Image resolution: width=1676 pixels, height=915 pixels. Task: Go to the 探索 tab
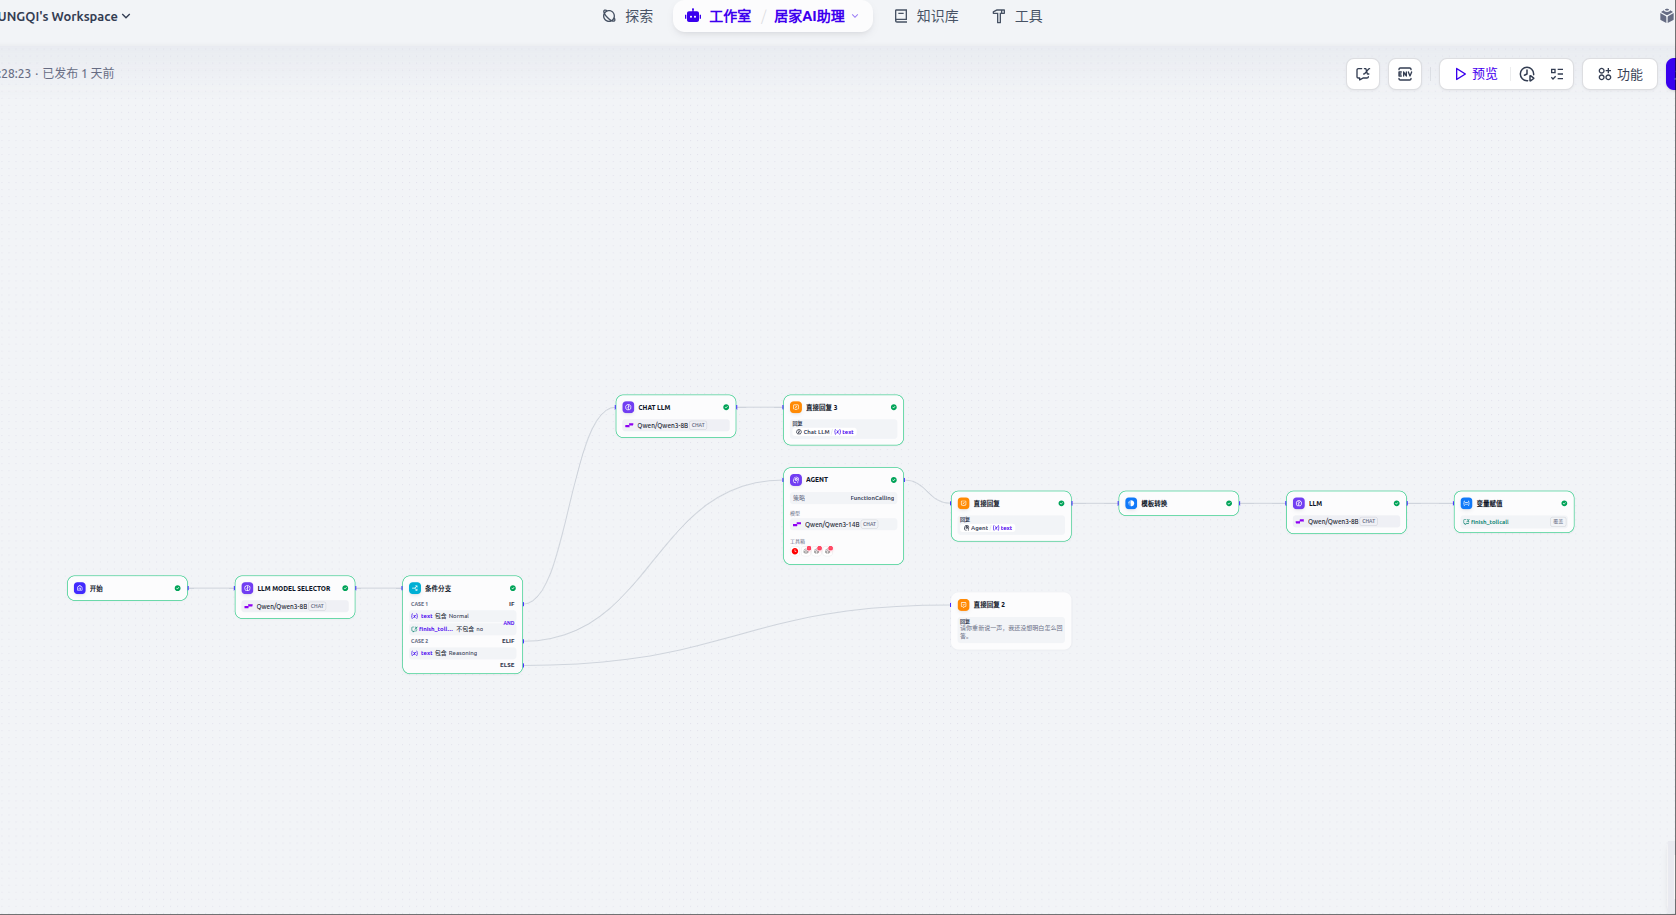[x=628, y=17]
